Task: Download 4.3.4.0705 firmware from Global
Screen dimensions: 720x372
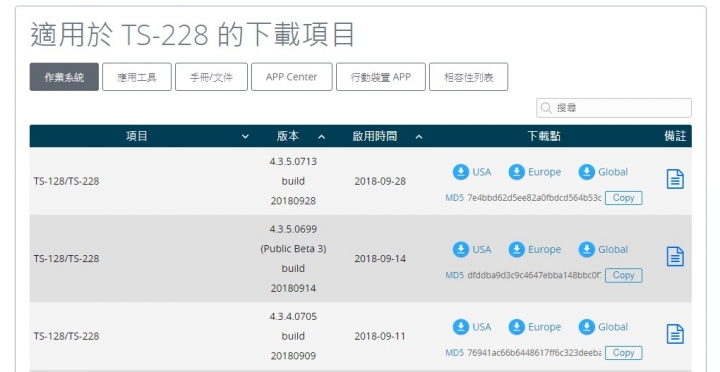Action: tap(602, 327)
